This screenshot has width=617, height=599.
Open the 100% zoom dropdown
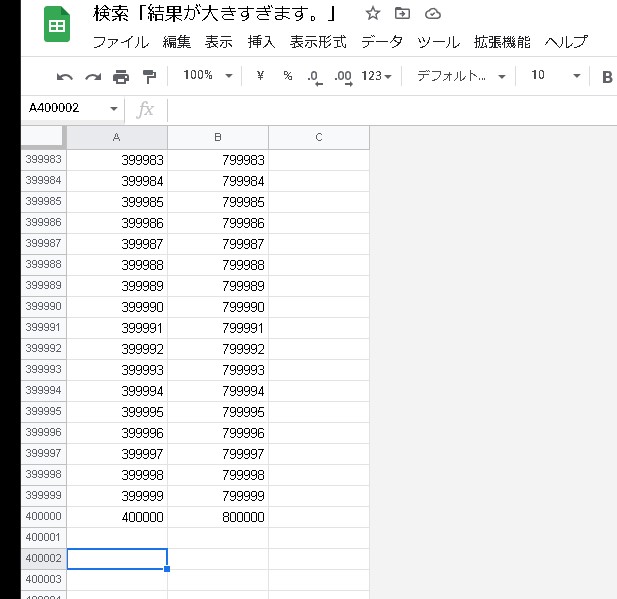208,76
